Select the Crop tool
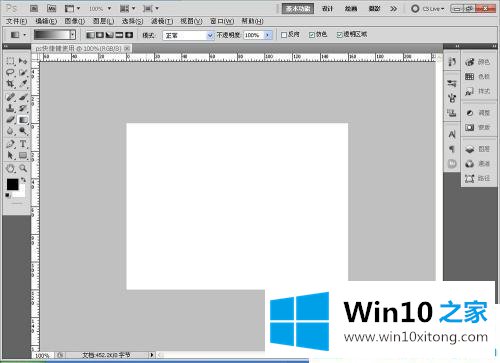Screen dimensions: 500x363 [10, 83]
